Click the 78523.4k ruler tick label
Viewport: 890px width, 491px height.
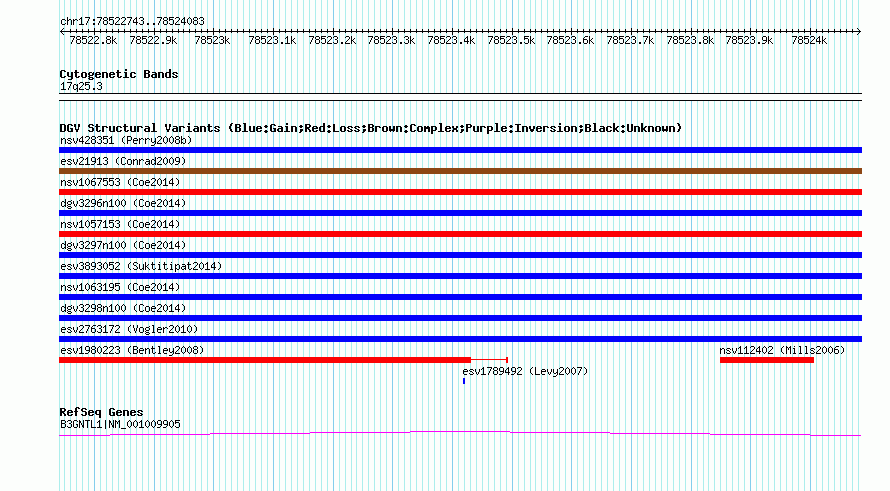click(451, 40)
